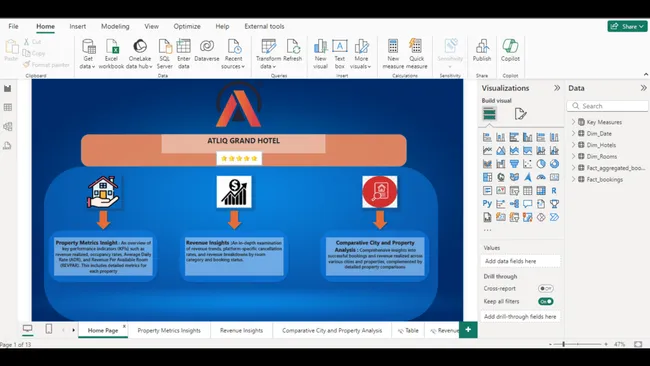Expand the Key Measures table

pos(574,122)
